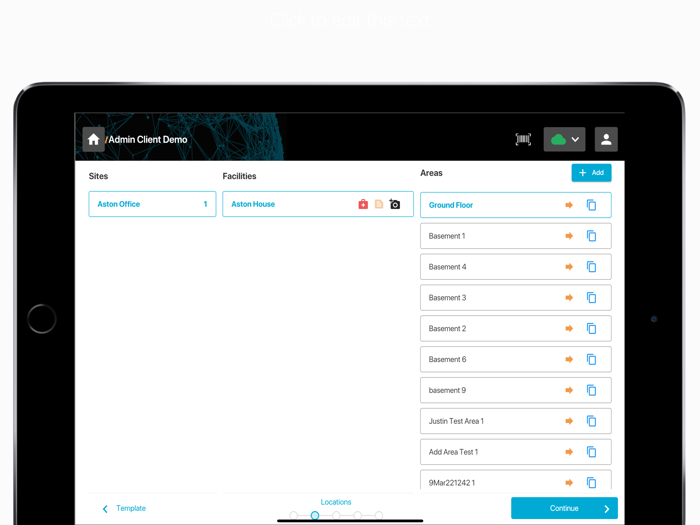Copy the Basement 1 area
700x525 pixels.
(591, 236)
